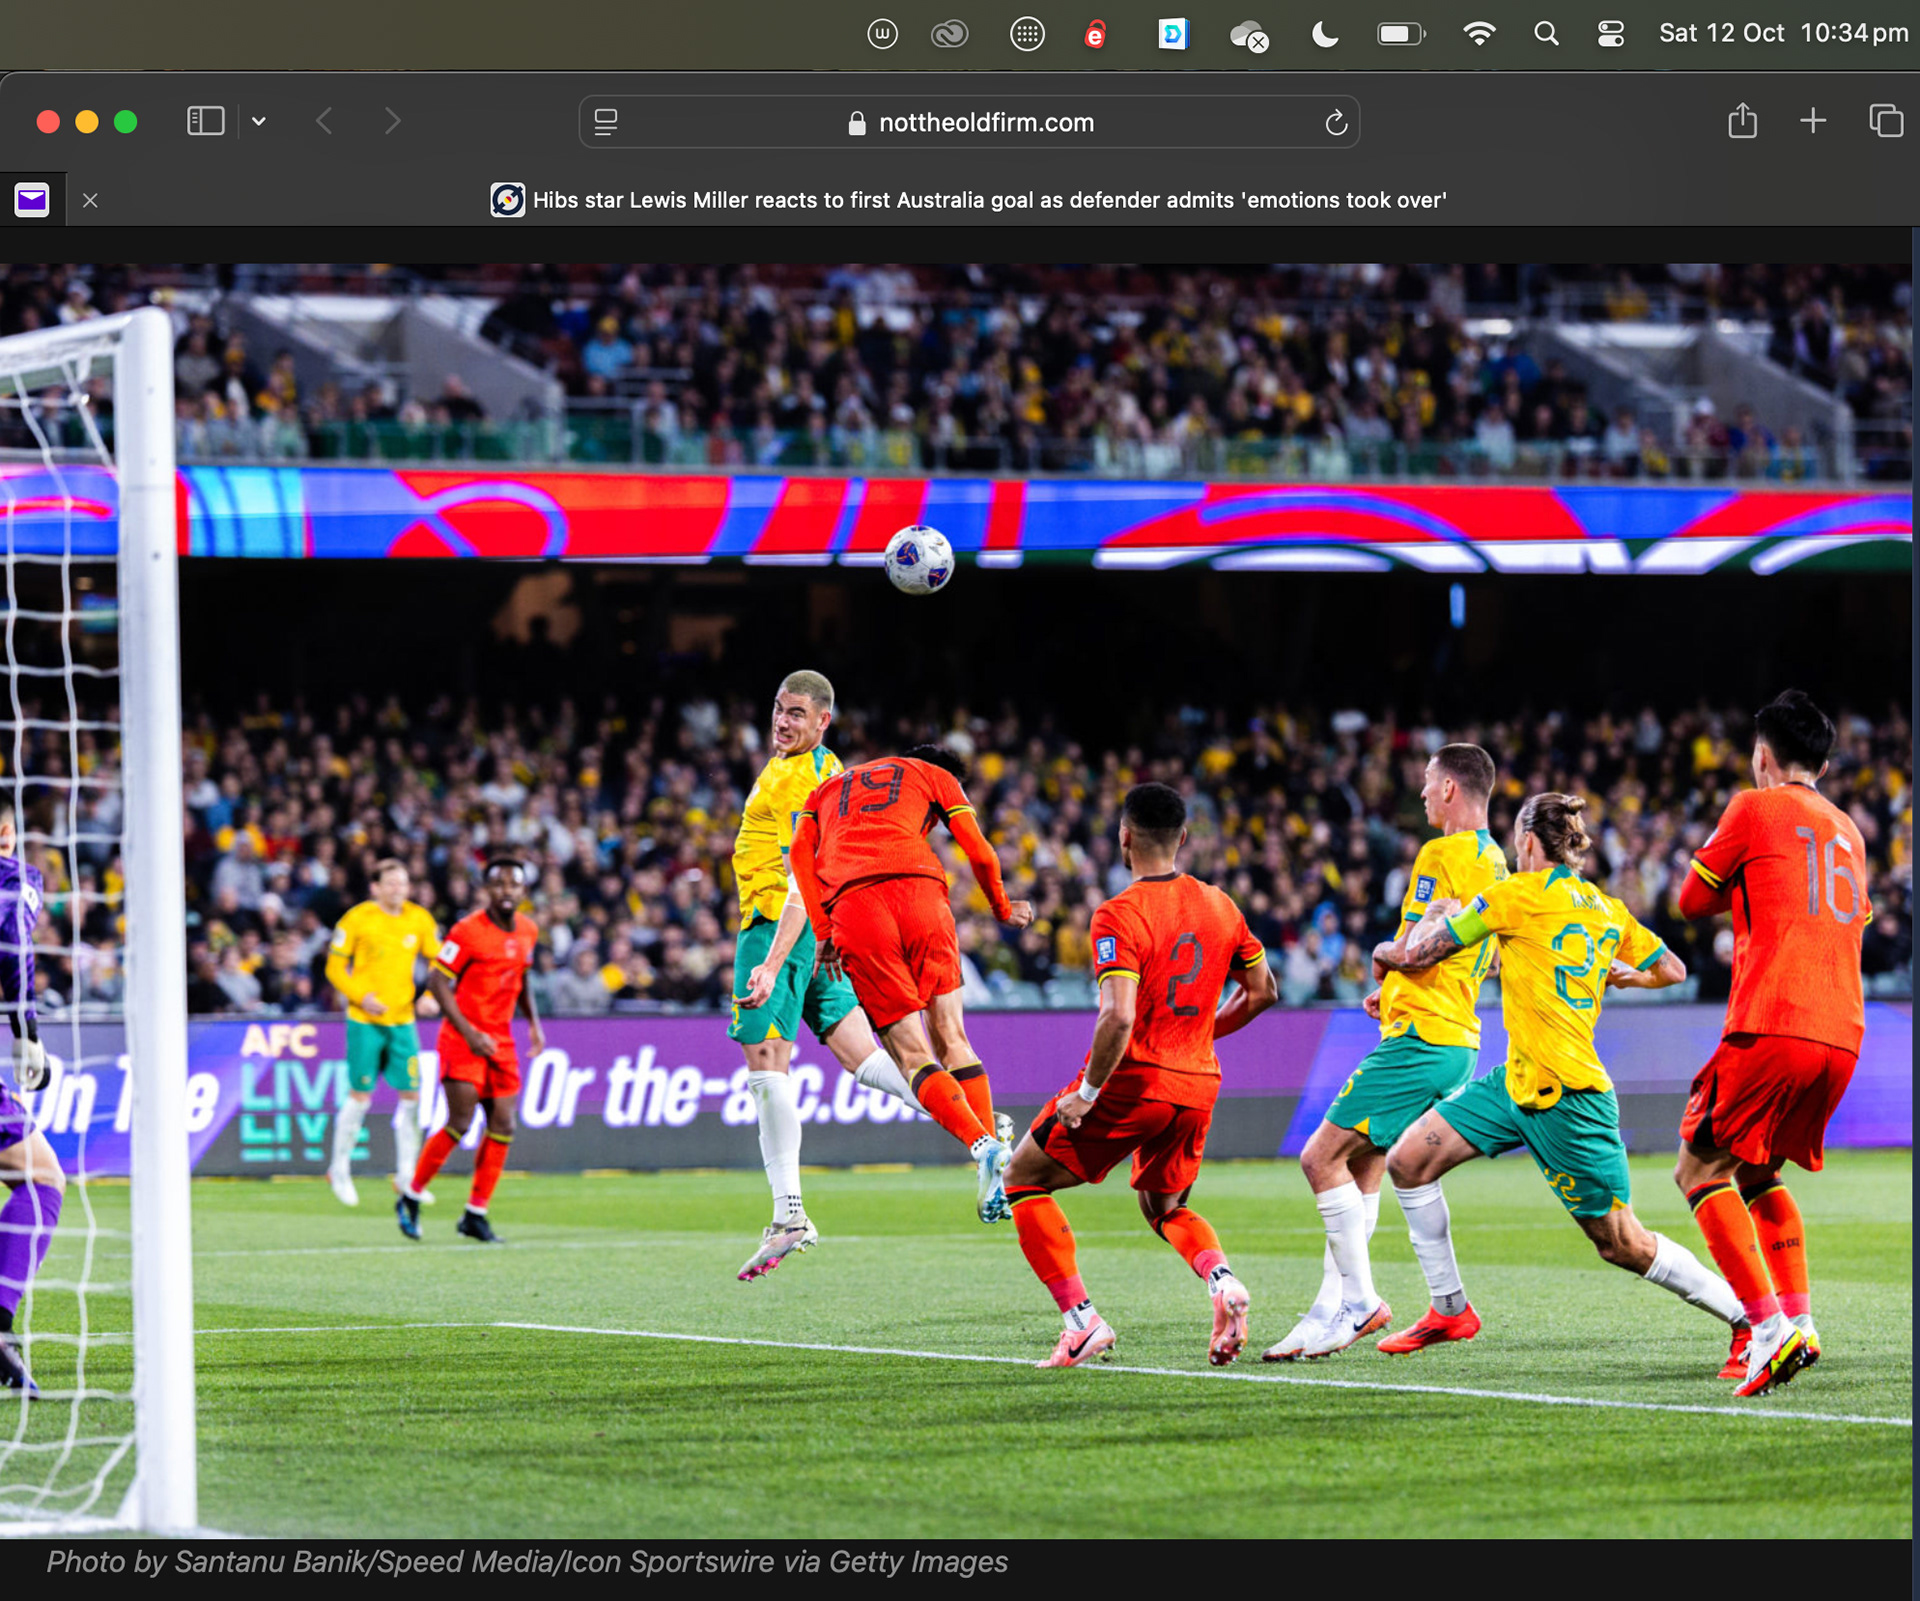
Task: Go forward to the next page
Action: (392, 121)
